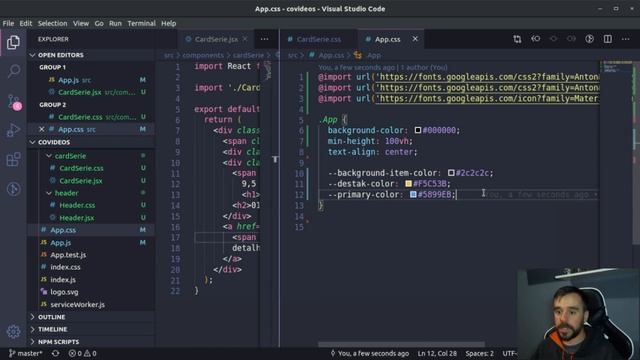Open the Selection menu
640x360 pixels.
click(52, 23)
